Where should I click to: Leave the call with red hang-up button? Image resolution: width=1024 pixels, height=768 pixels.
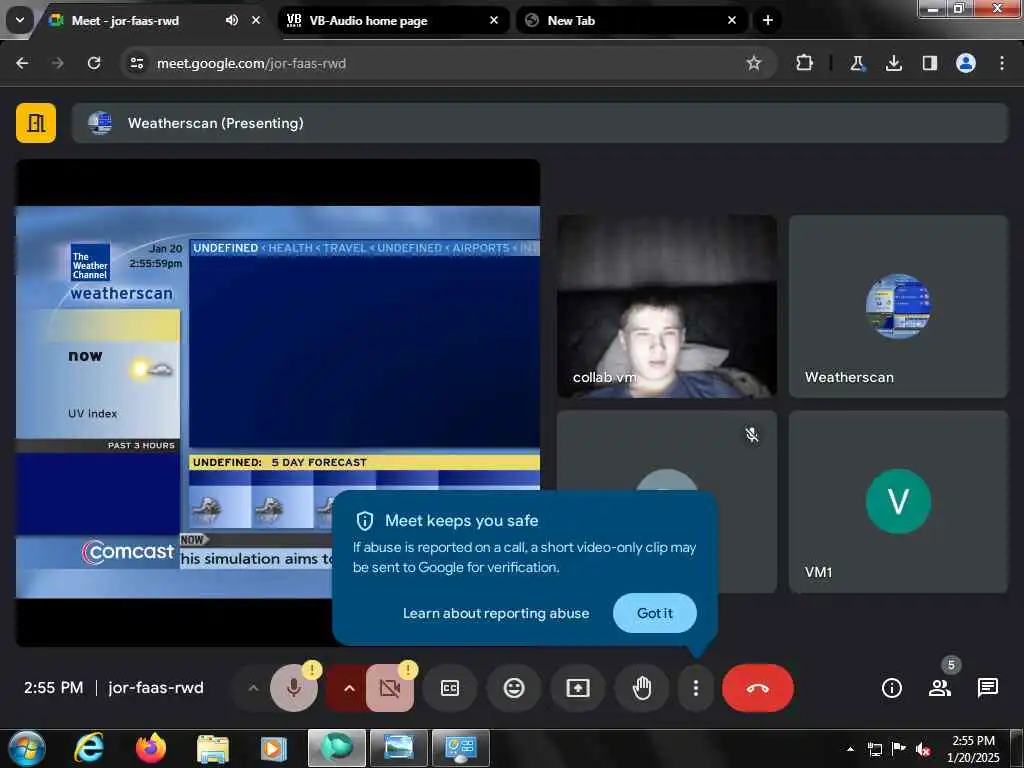pyautogui.click(x=758, y=688)
